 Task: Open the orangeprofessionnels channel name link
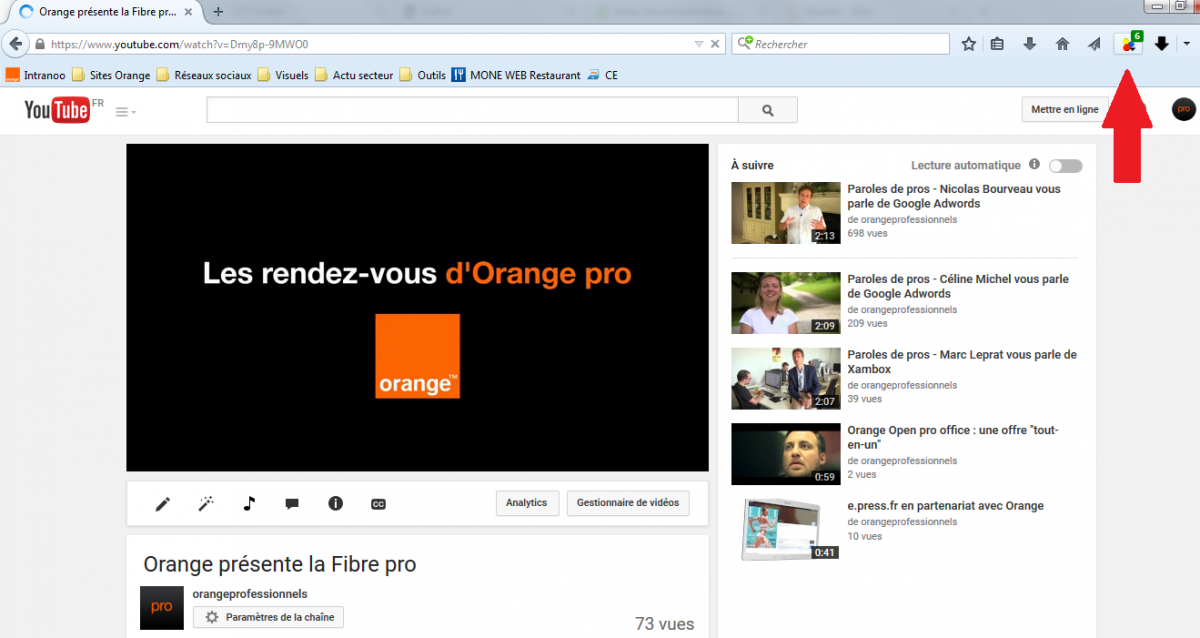[250, 594]
